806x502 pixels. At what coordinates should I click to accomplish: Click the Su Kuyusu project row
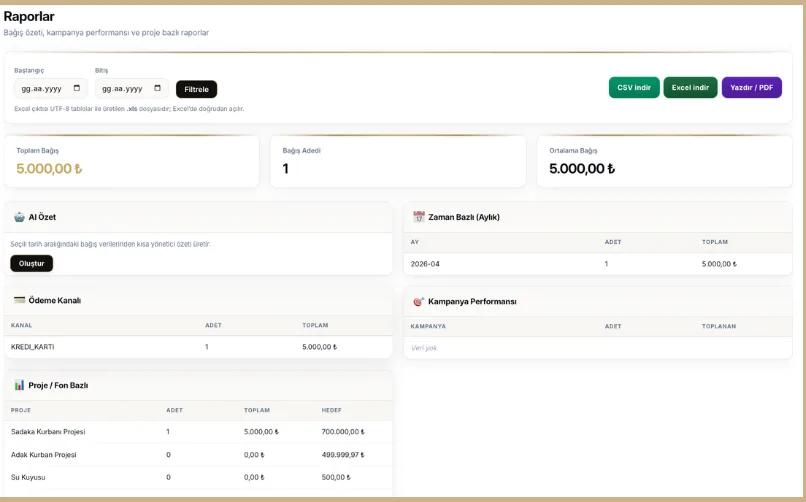point(198,478)
